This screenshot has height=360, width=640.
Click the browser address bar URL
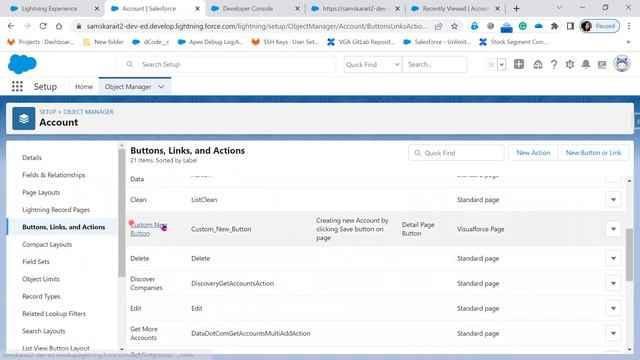[x=256, y=26]
